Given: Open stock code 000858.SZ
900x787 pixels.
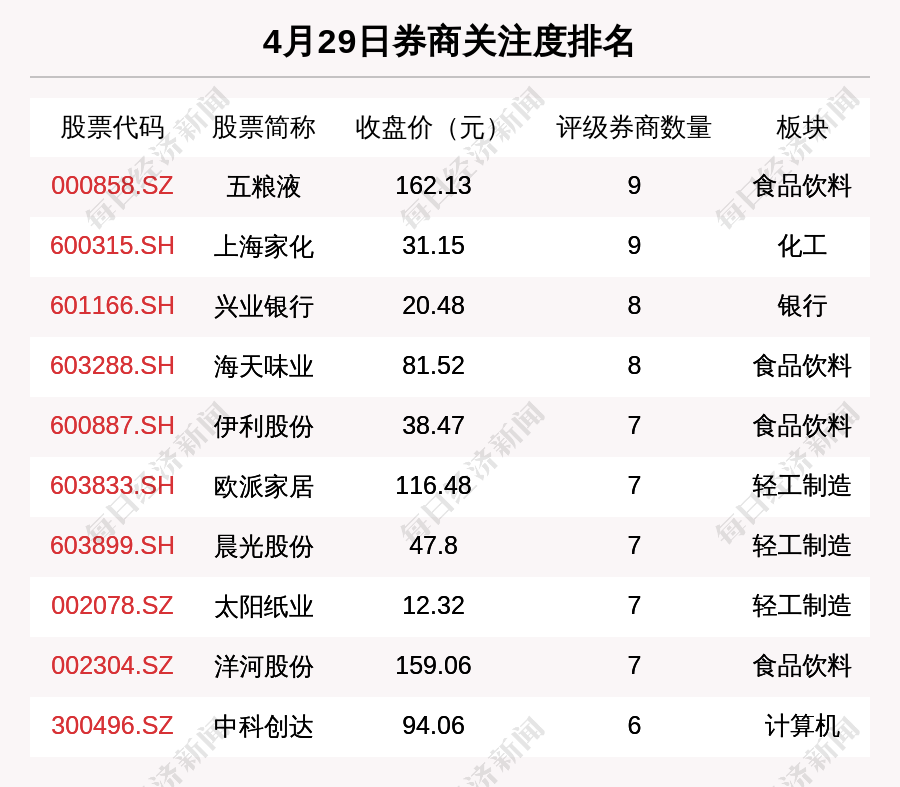Looking at the screenshot, I should (x=112, y=185).
